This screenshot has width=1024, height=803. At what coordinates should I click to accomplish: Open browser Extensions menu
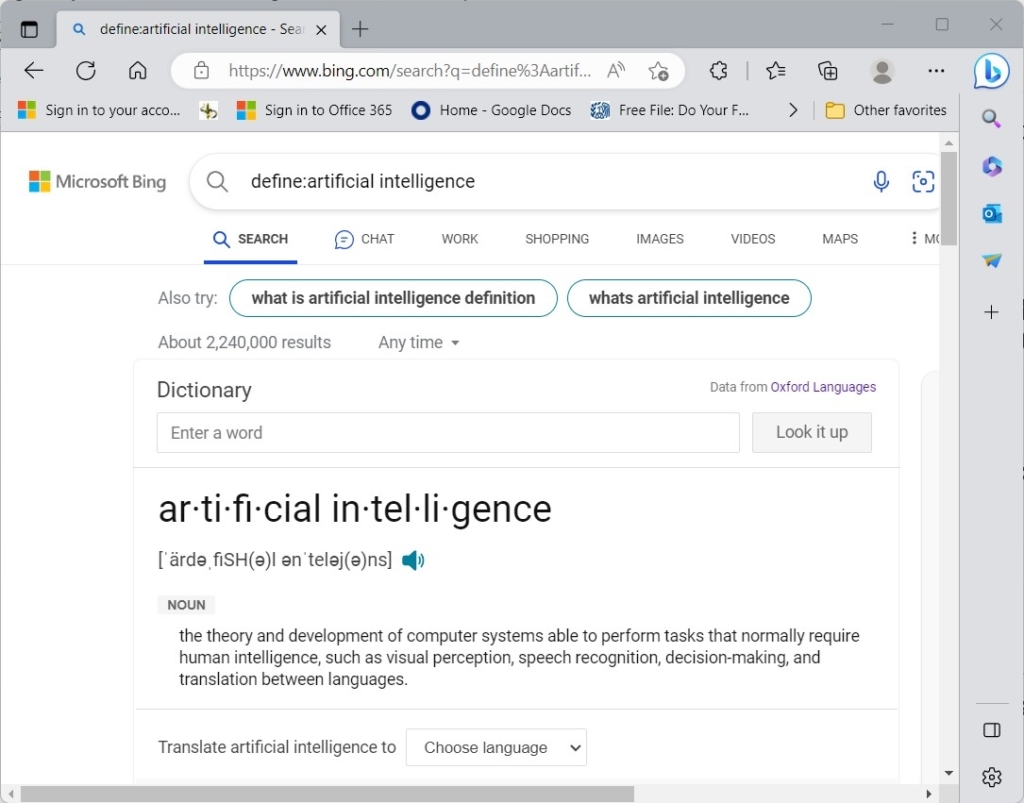(x=718, y=71)
